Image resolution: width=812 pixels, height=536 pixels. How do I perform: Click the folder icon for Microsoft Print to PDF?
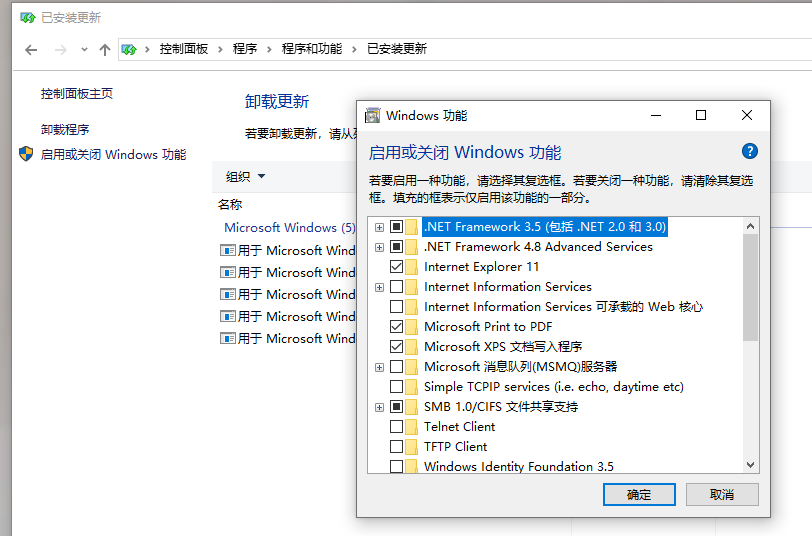click(412, 327)
